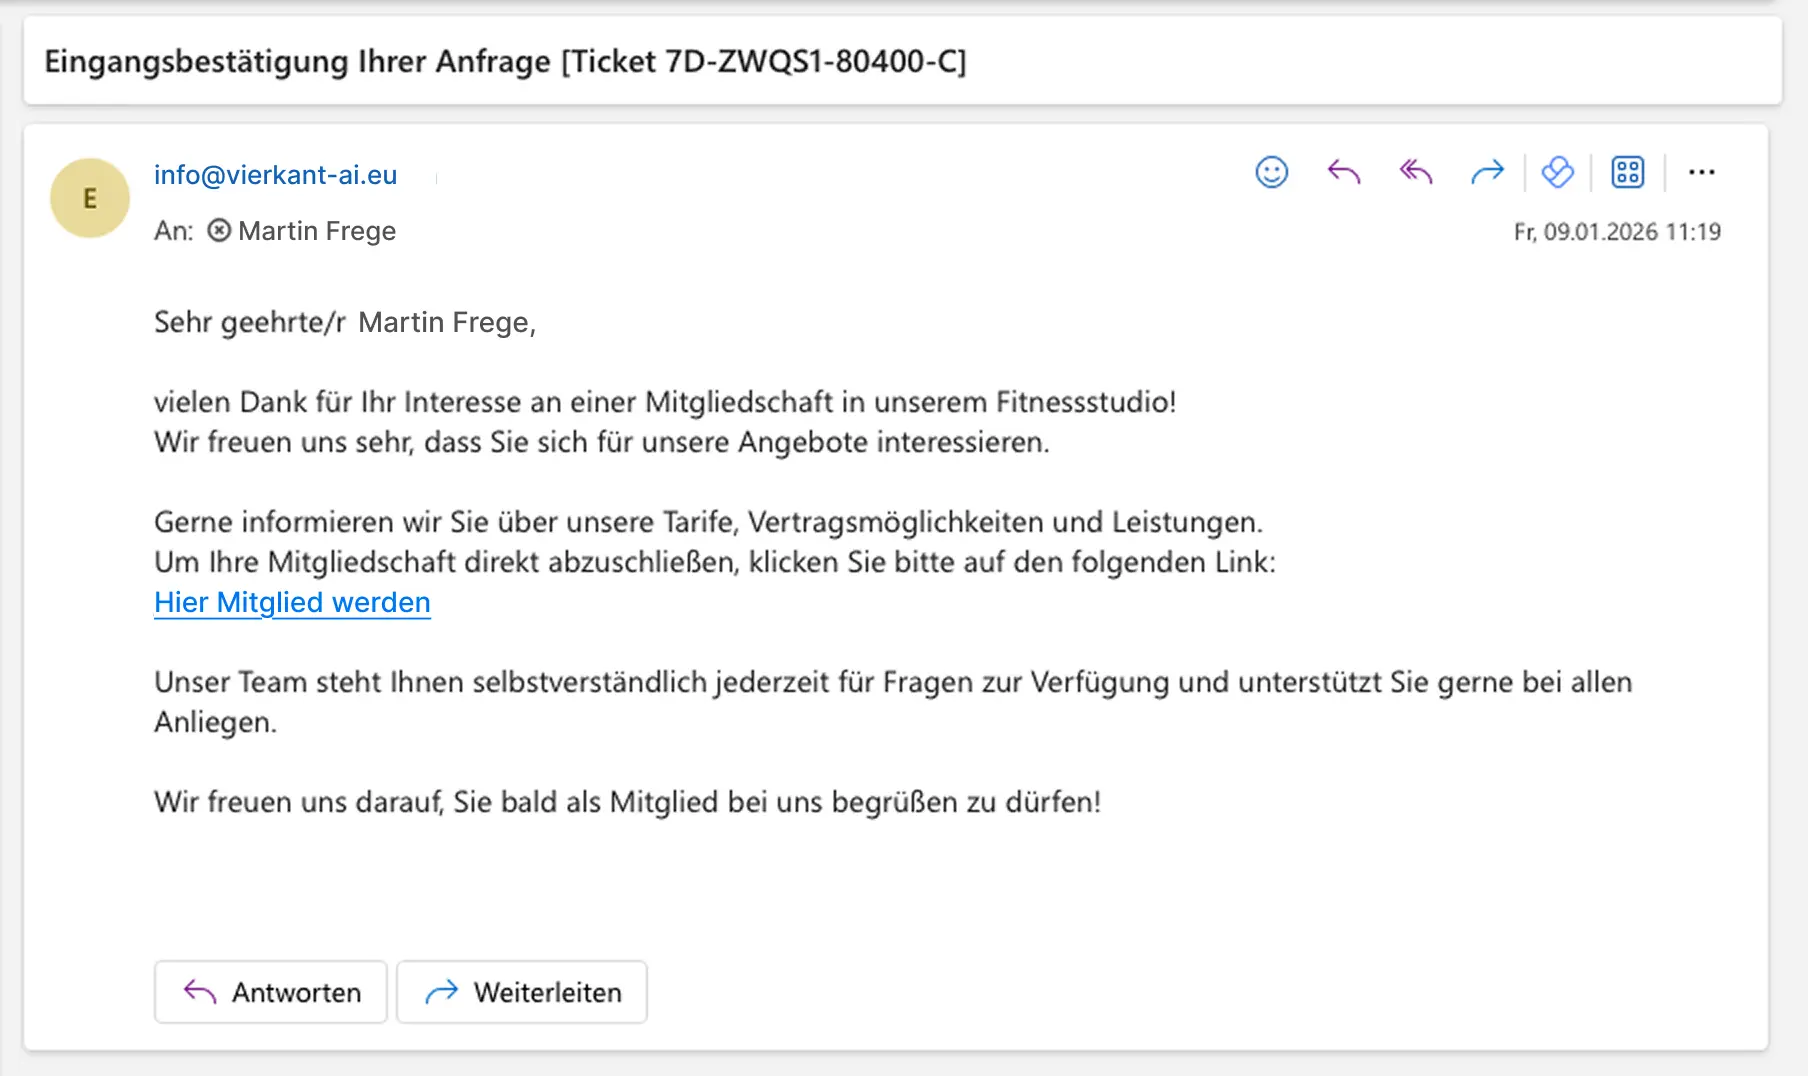The height and width of the screenshot is (1076, 1808).
Task: Click the 'Sehr geehrte/r Martin Frege' greeting
Action: pyautogui.click(x=345, y=322)
